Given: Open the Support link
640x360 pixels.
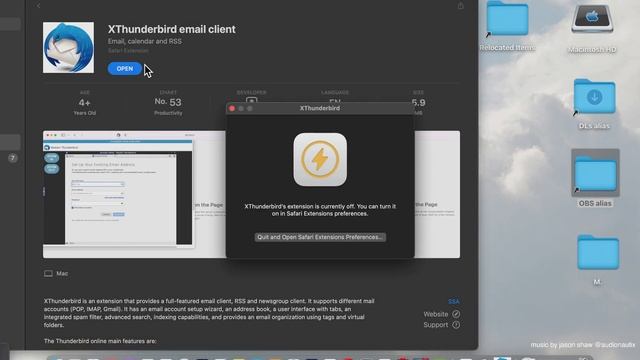Looking at the screenshot, I should click(441, 325).
